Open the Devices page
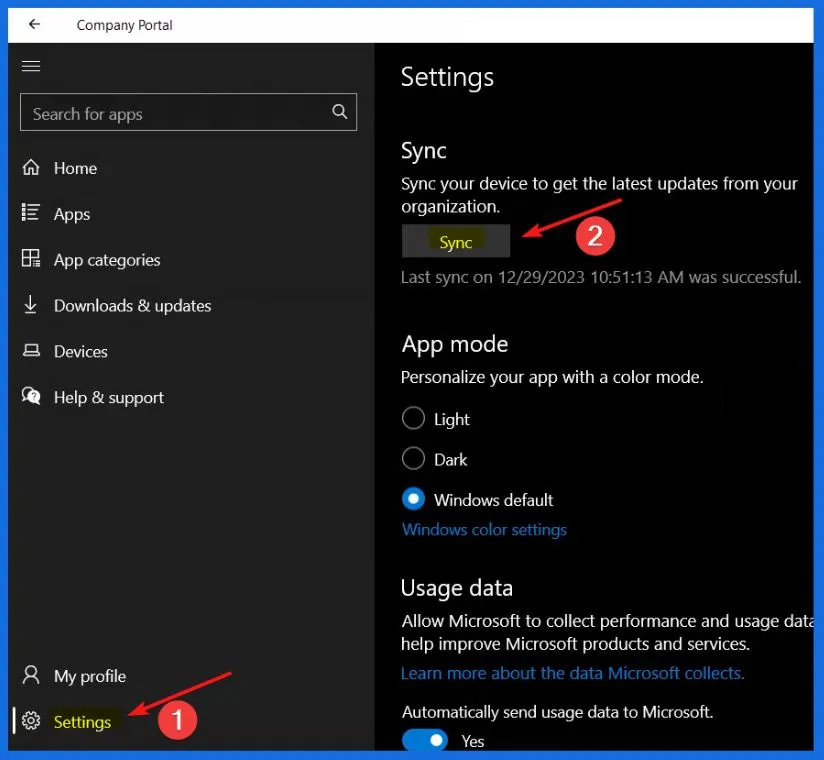 tap(80, 352)
